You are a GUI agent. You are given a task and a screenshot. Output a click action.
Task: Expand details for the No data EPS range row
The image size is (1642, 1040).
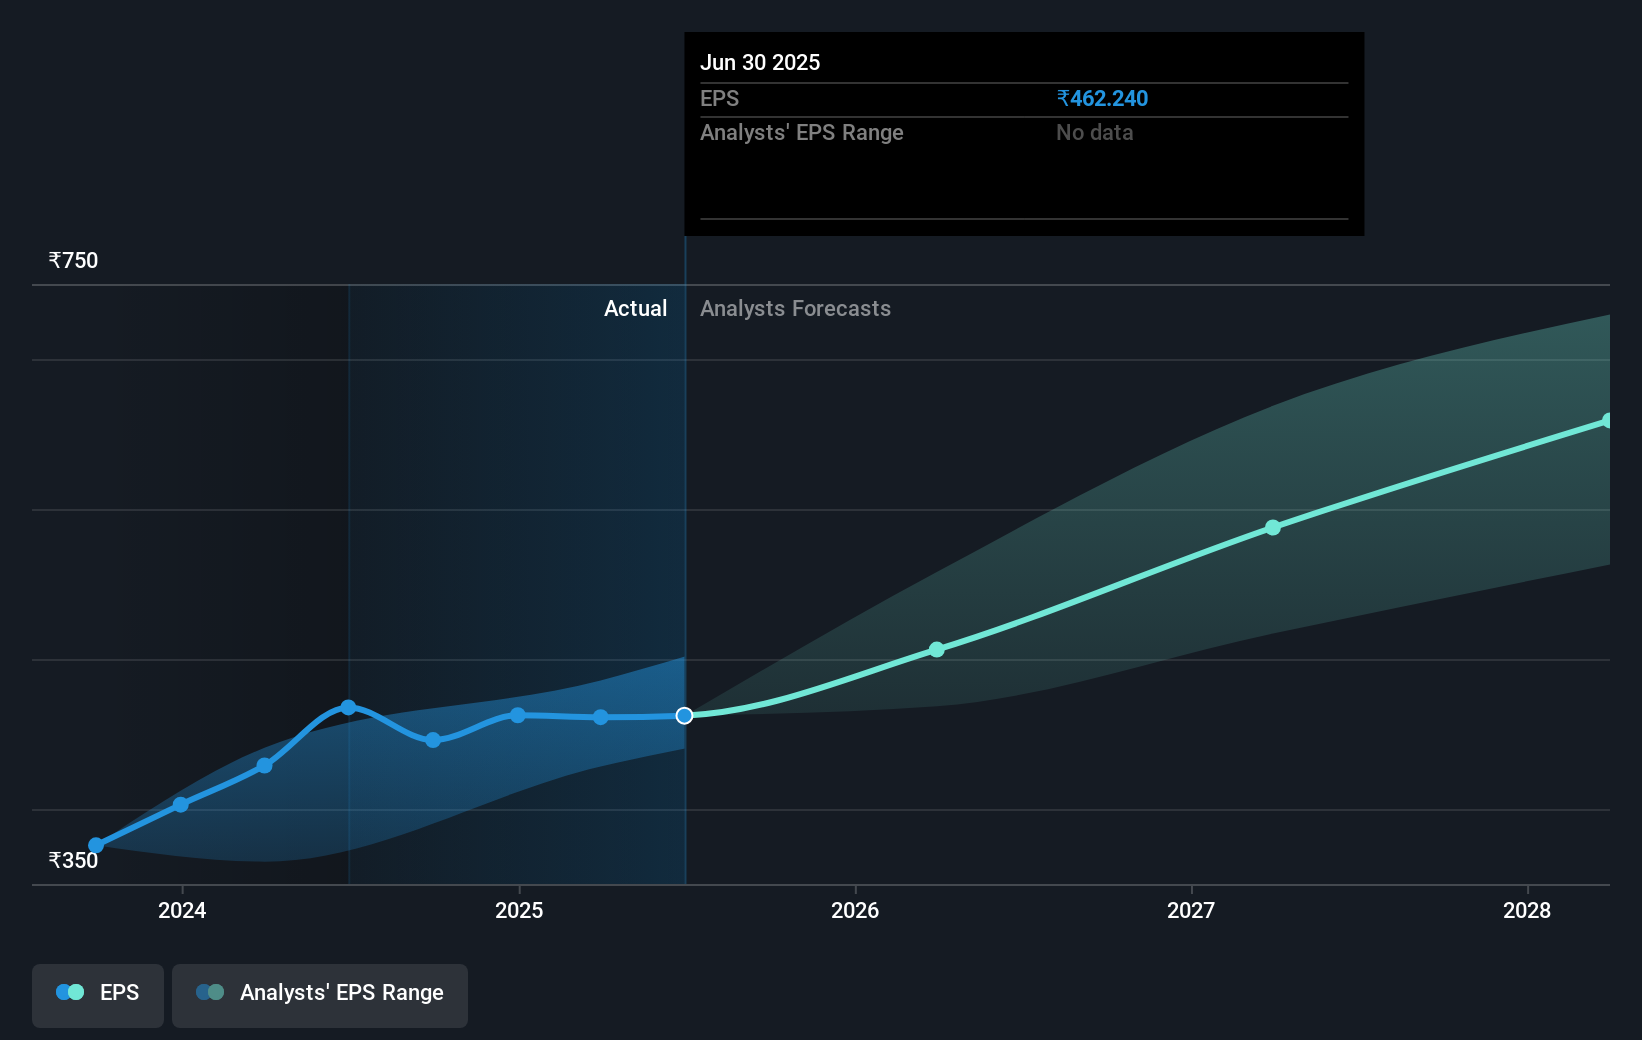(1095, 132)
